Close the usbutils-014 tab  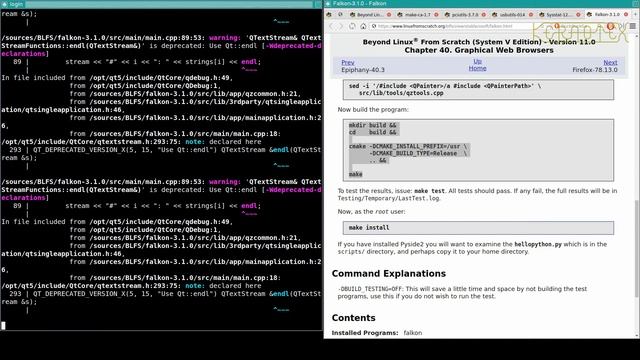pos(531,15)
